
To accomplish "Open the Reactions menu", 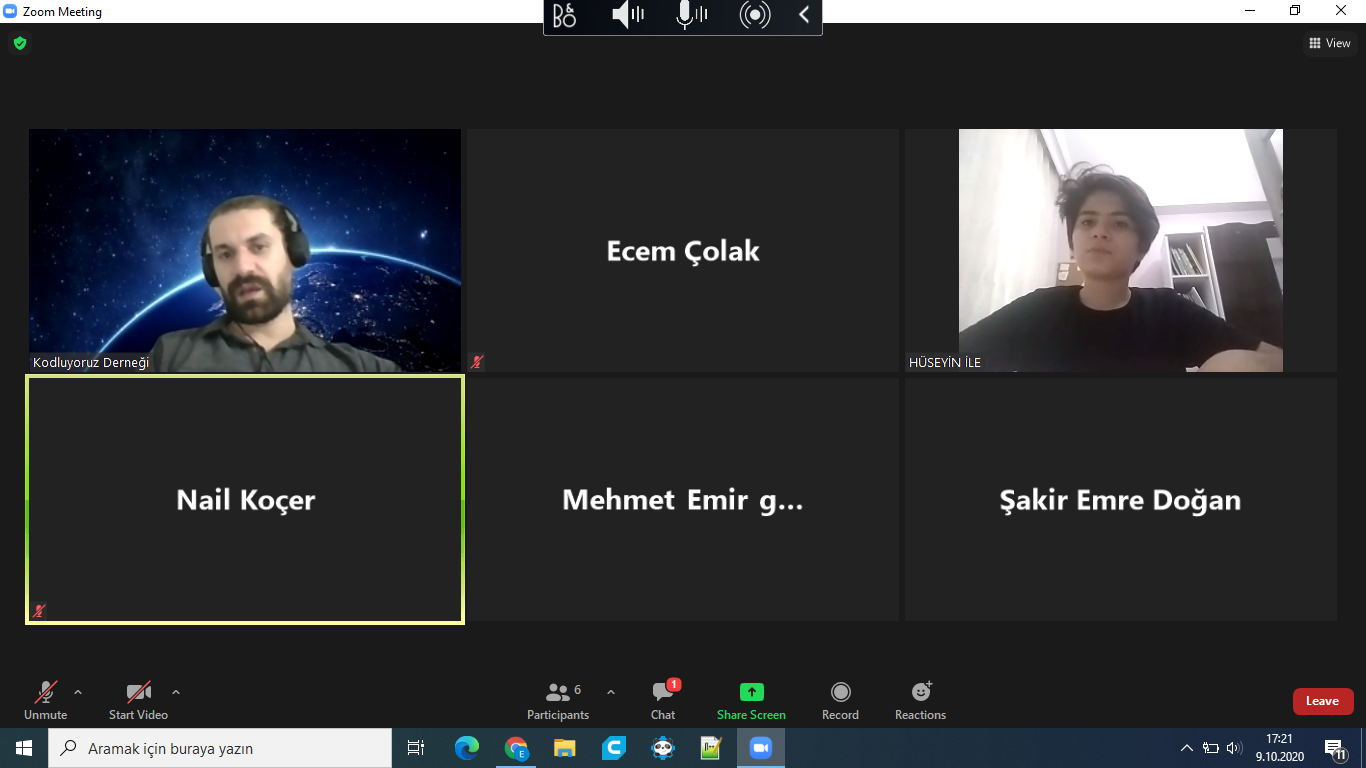I will (920, 700).
